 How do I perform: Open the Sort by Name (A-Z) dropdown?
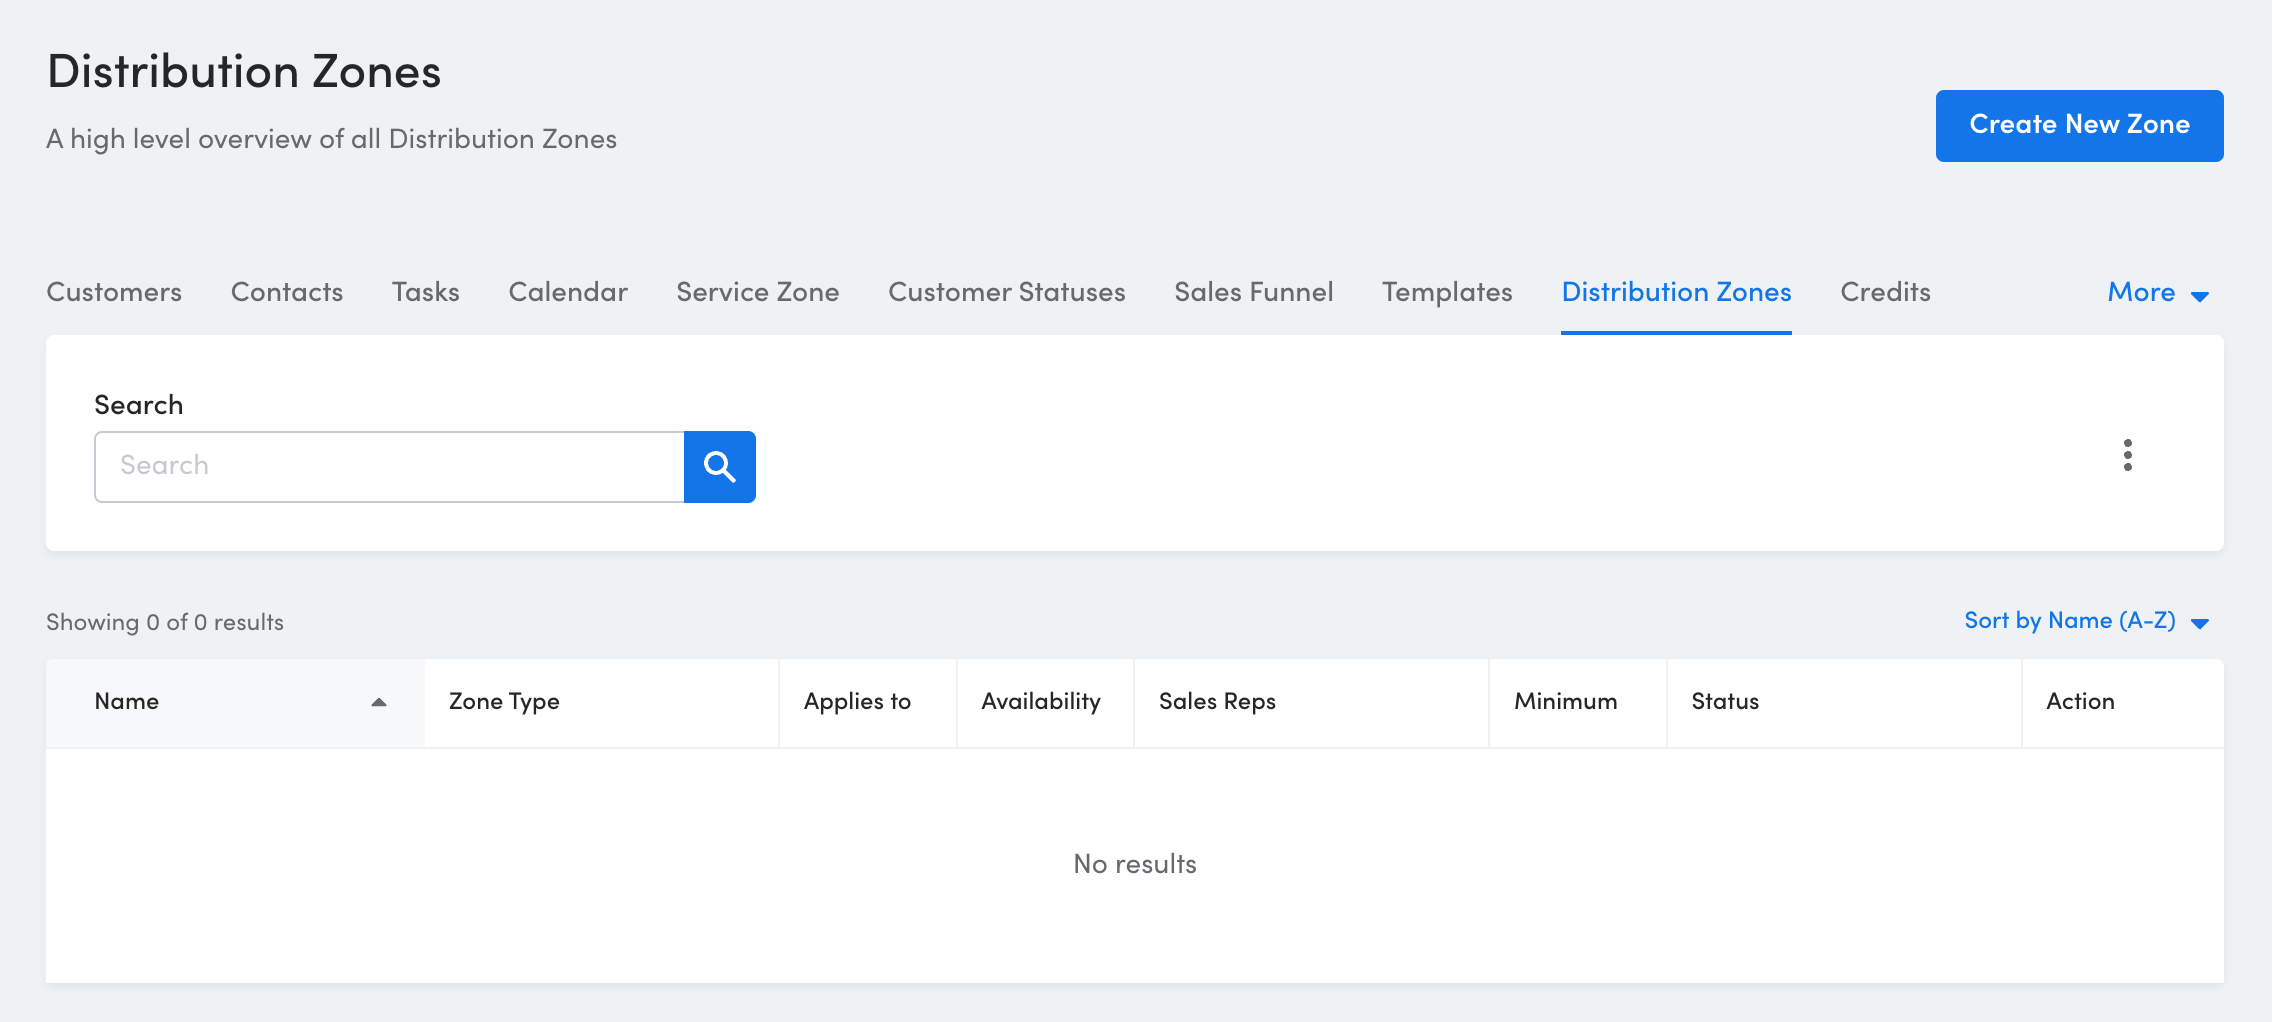click(2087, 621)
